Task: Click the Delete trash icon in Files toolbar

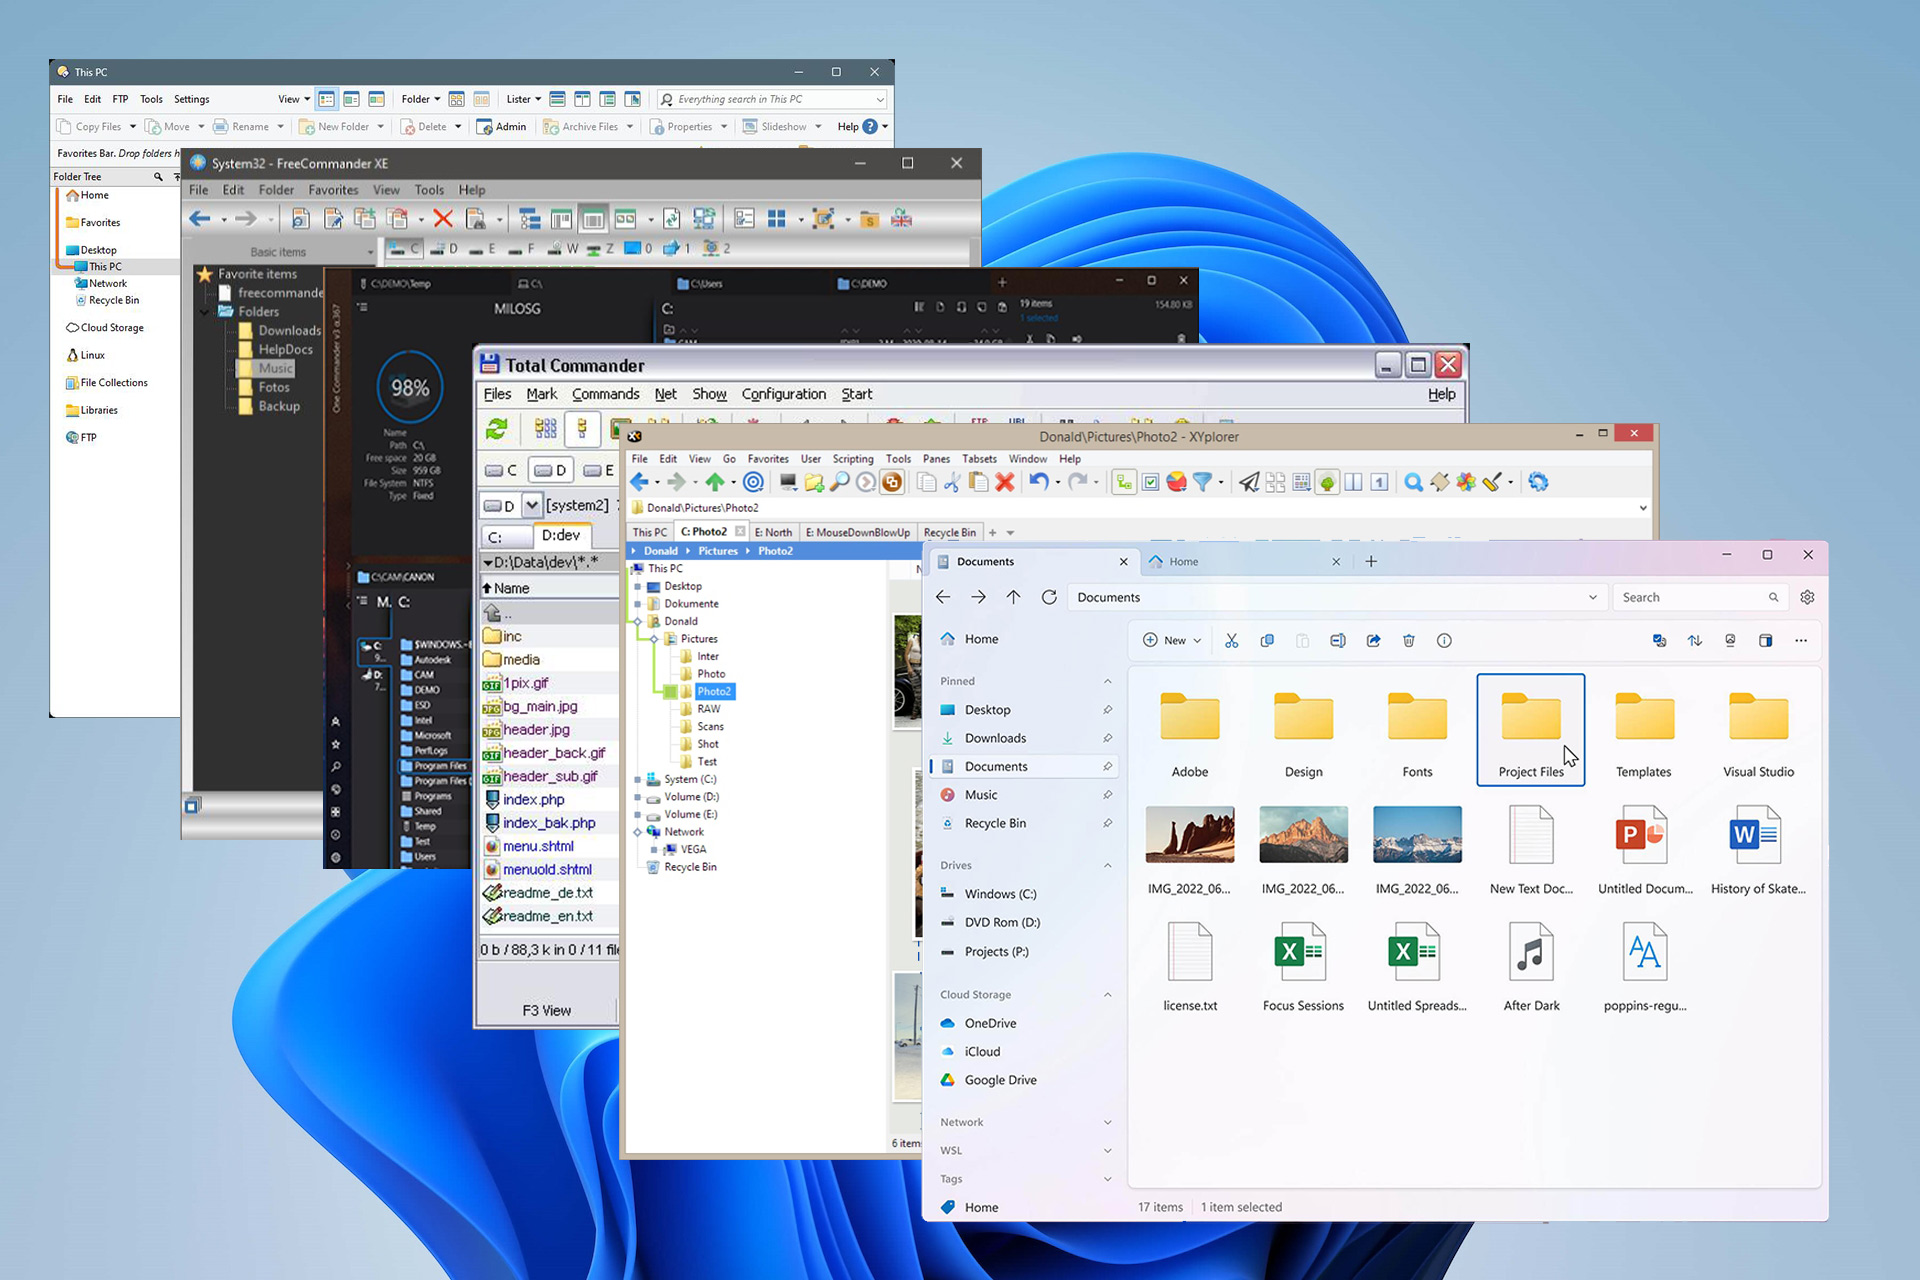Action: click(x=1408, y=641)
